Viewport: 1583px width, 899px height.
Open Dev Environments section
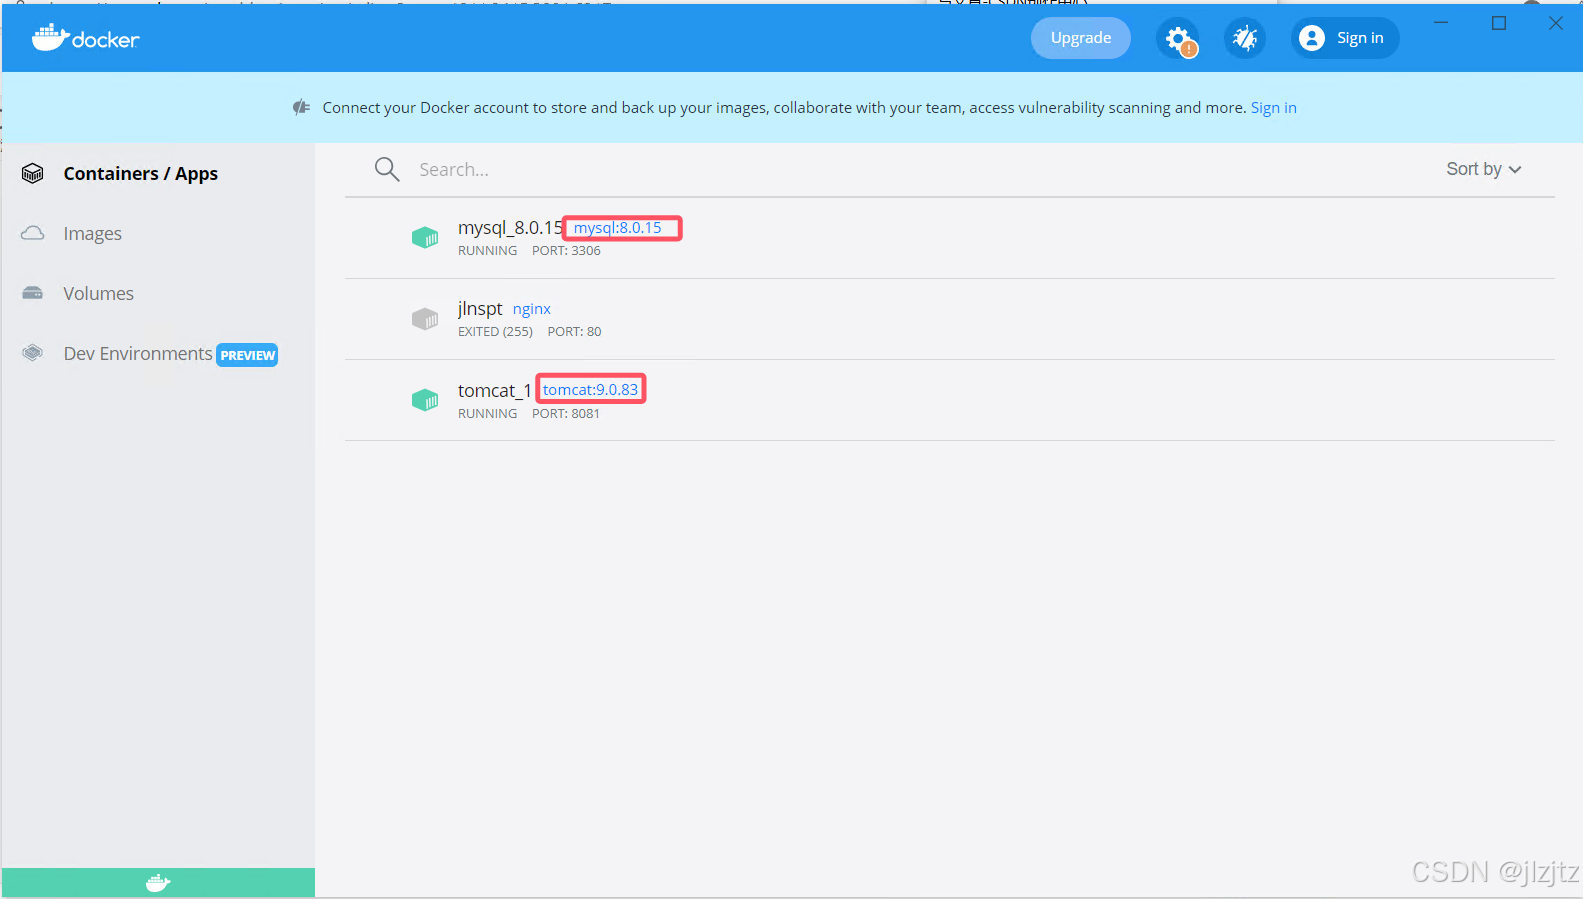point(138,353)
